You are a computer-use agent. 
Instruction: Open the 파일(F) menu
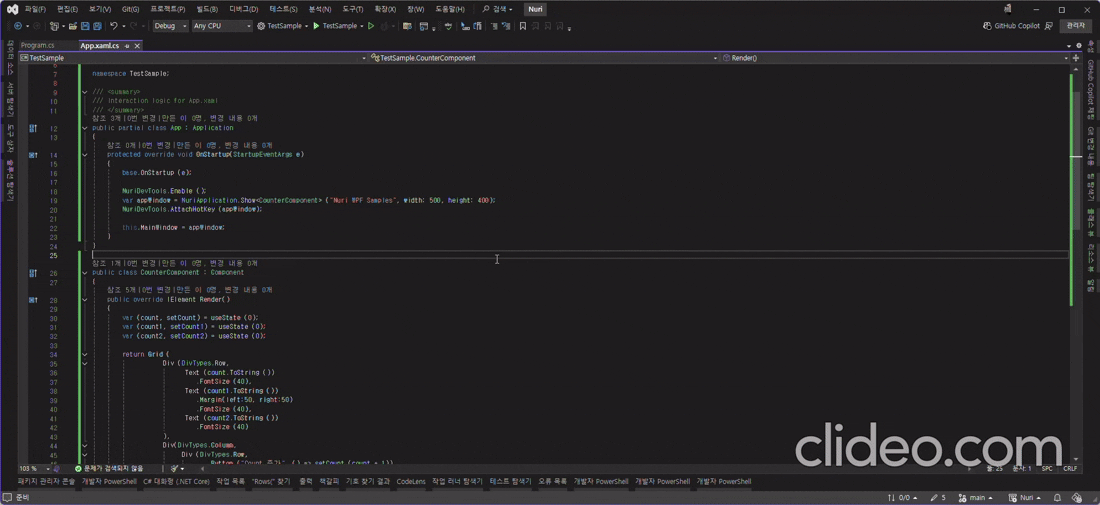coord(35,10)
